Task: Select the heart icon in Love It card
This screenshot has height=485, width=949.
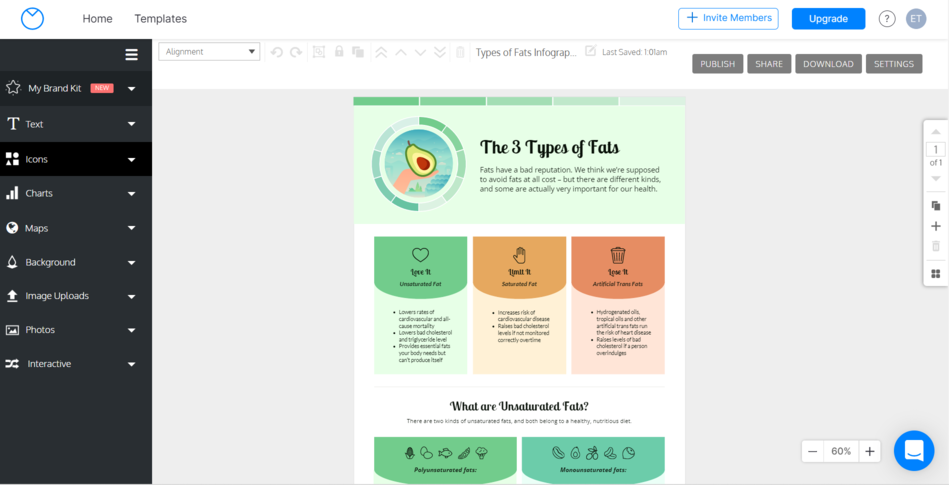Action: pyautogui.click(x=420, y=255)
